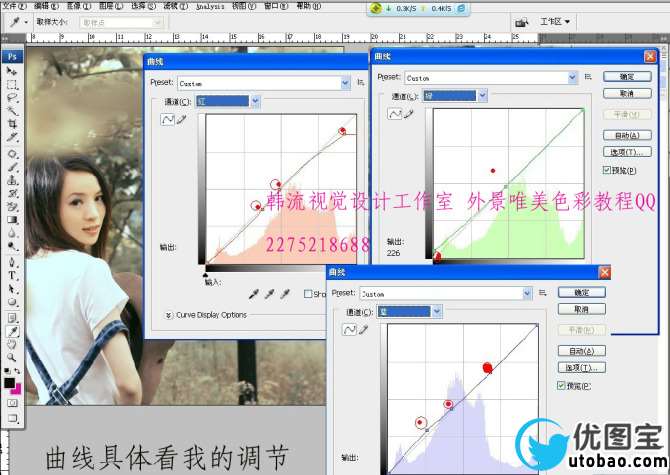
Task: Select the Magic Wand tool
Action: point(12,111)
